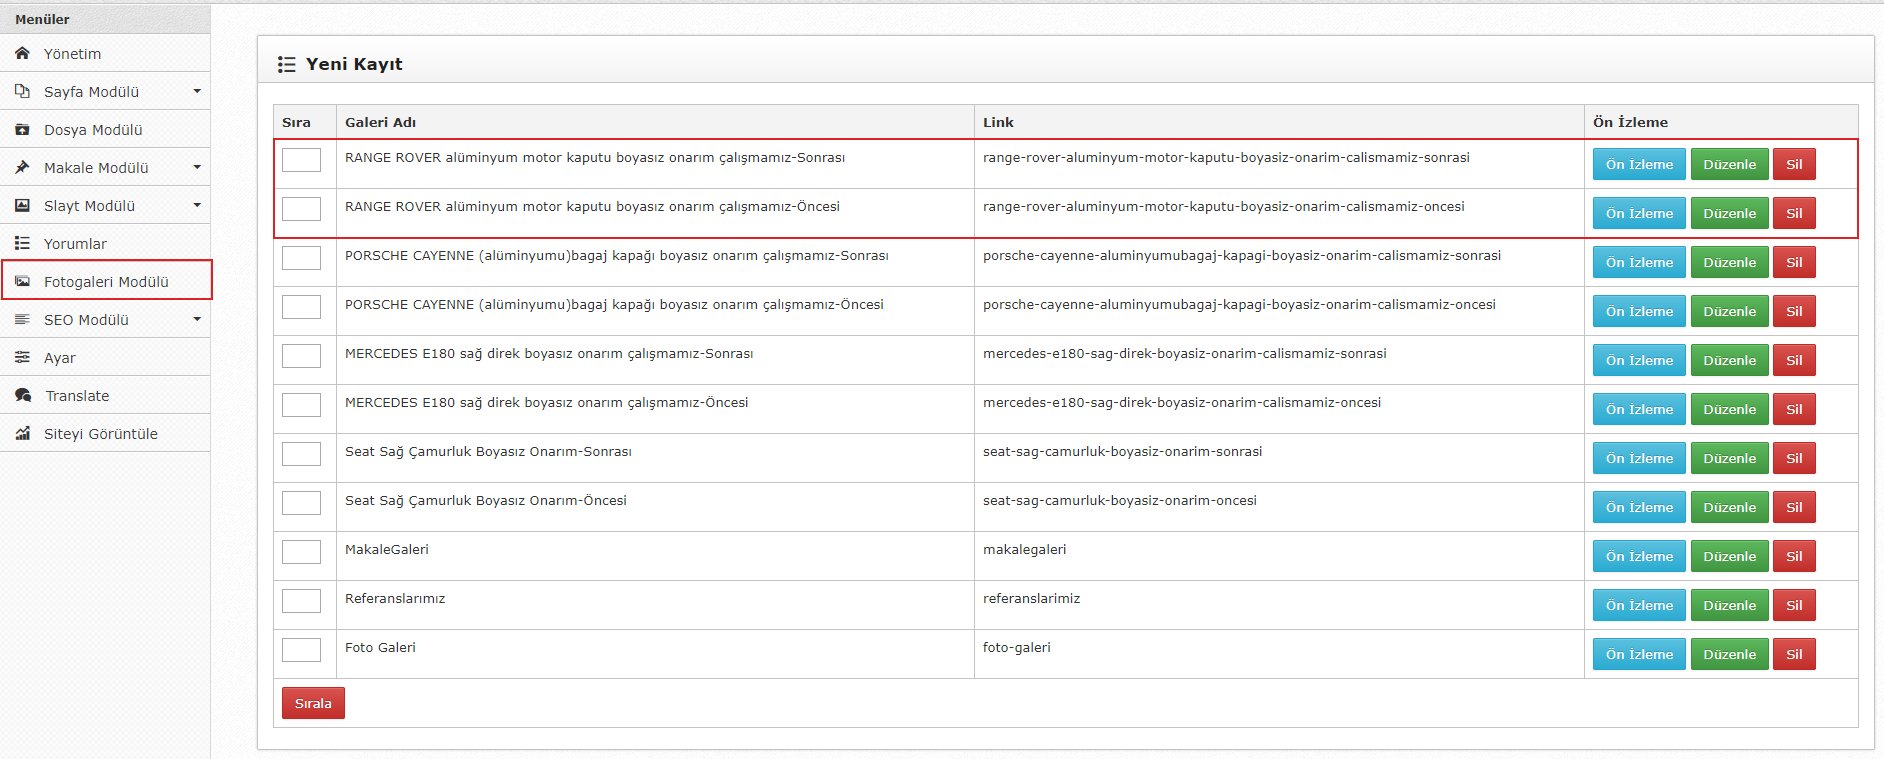The image size is (1884, 759).
Task: Click the red Sırala button
Action: (x=313, y=703)
